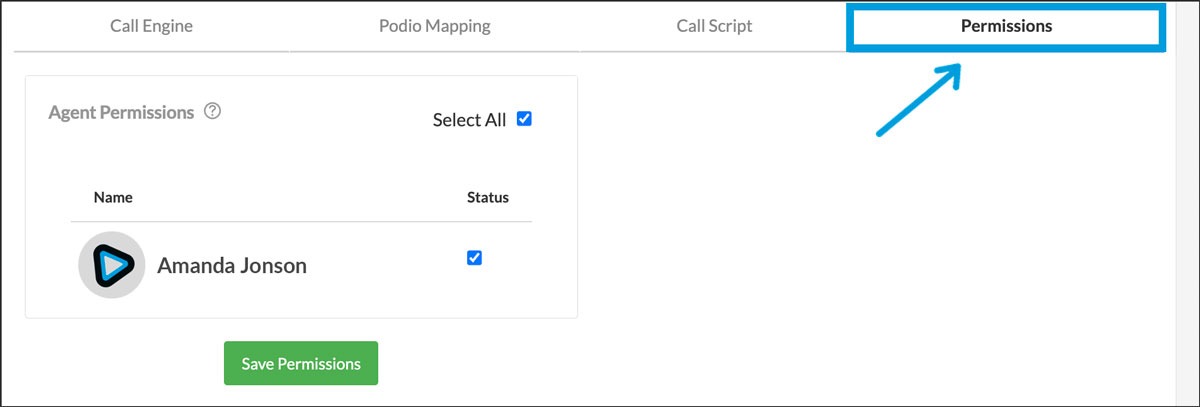The width and height of the screenshot is (1200, 407).
Task: Click the Agent Permissions heading
Action: coord(121,113)
